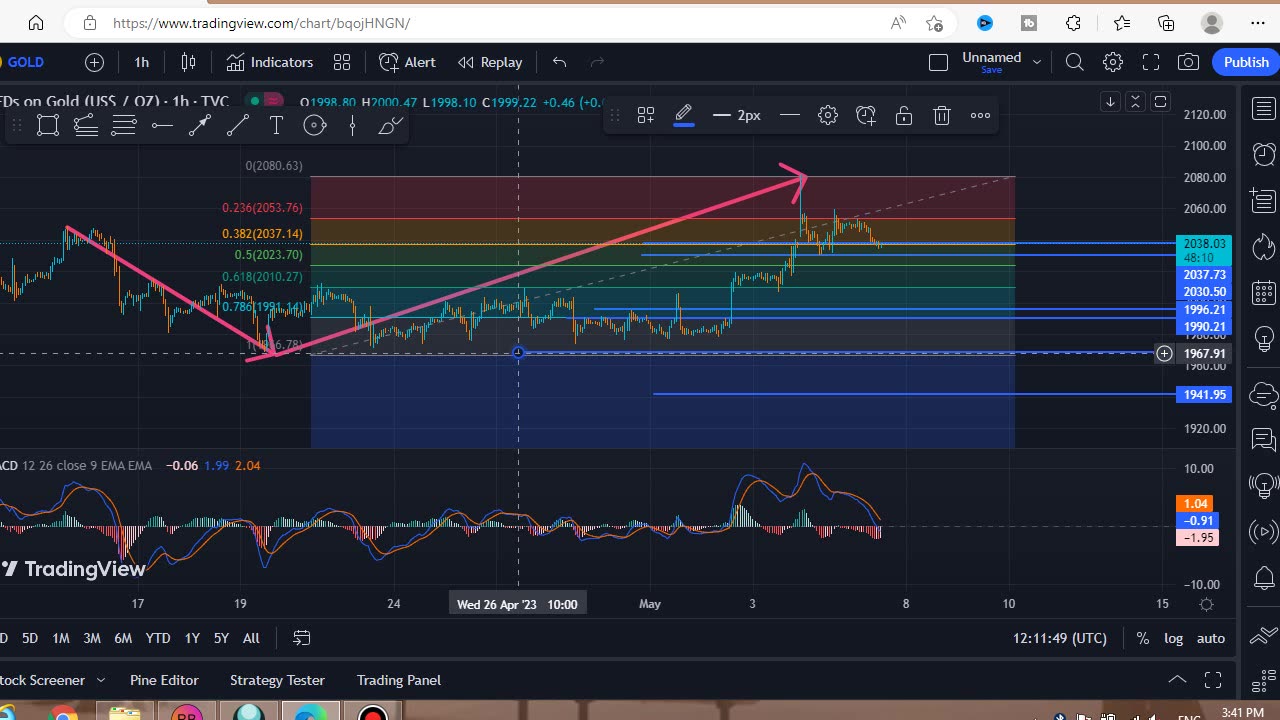Move pane down with the arrow button
1280x720 pixels.
pos(1110,101)
